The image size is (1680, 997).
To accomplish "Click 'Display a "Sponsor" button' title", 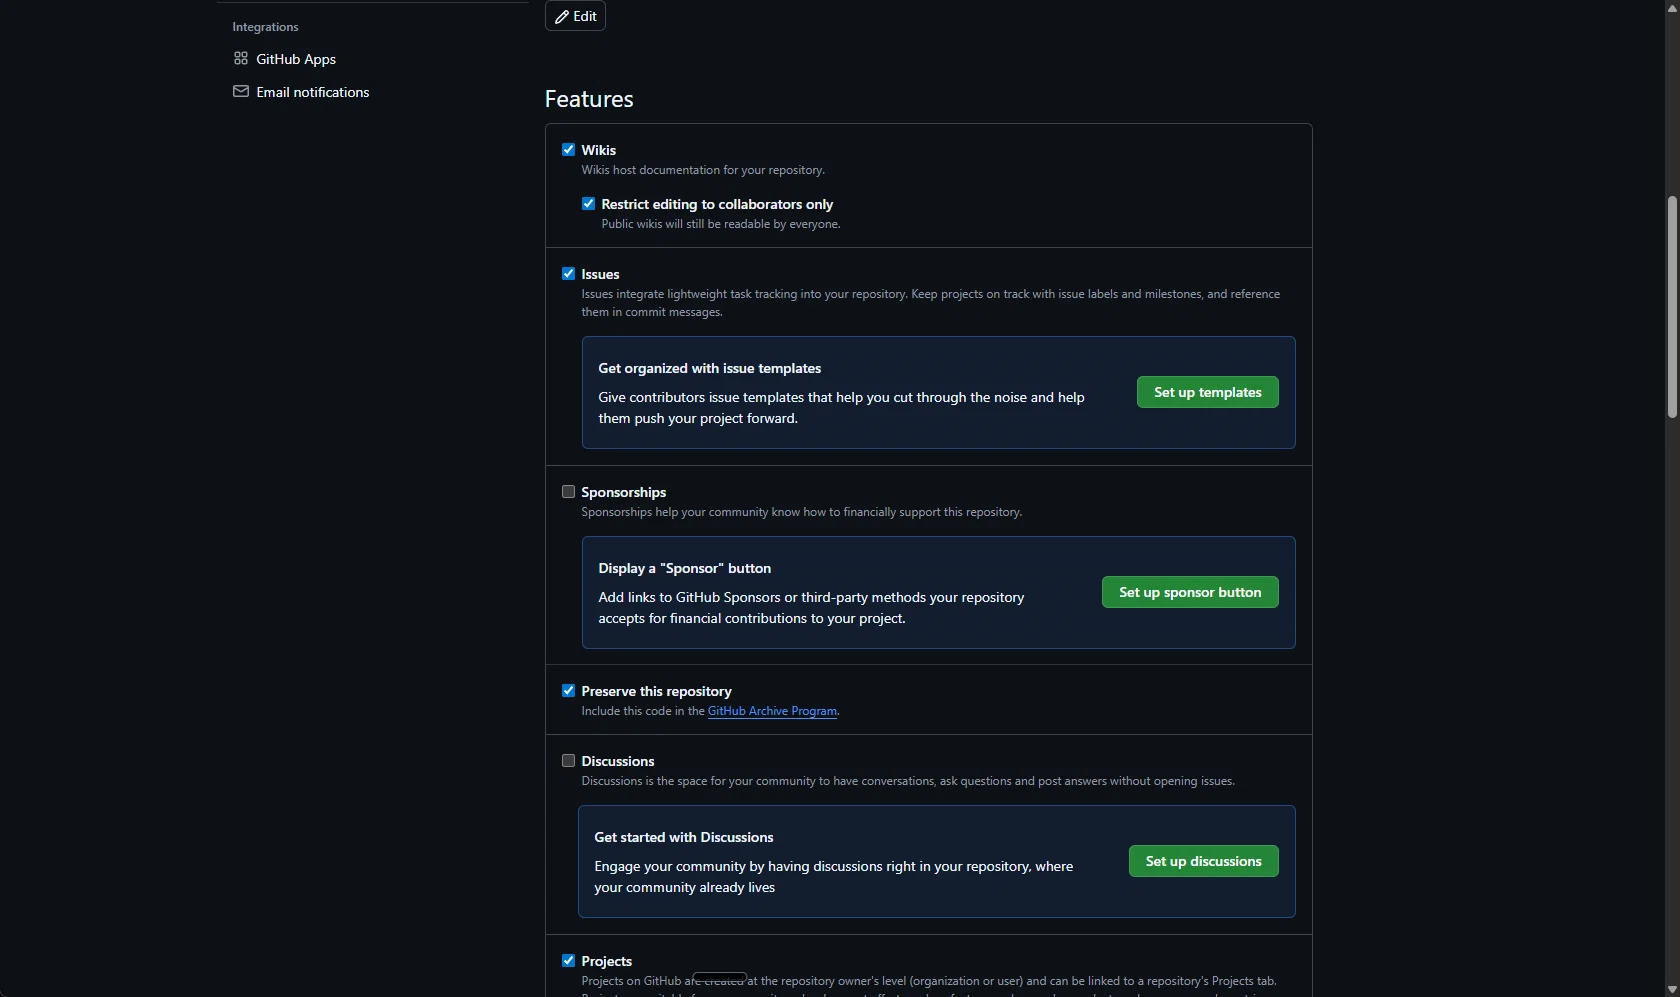I will (x=684, y=568).
